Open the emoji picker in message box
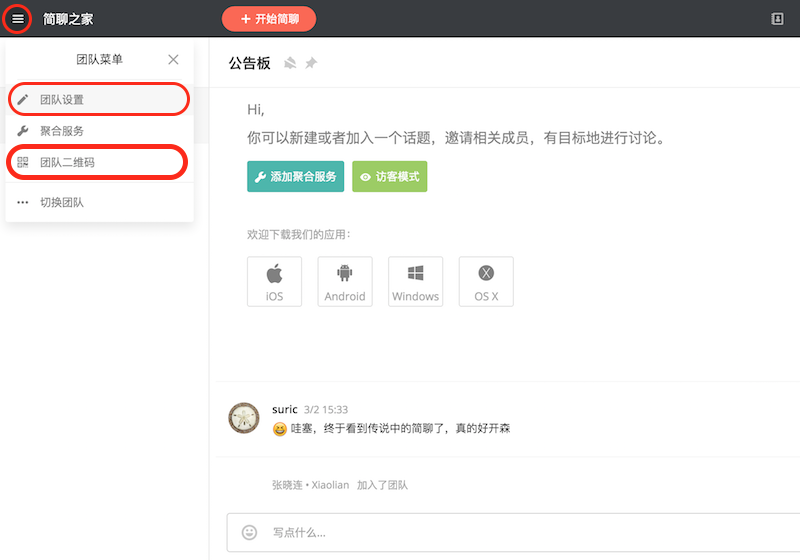The width and height of the screenshot is (800, 560). [250, 533]
